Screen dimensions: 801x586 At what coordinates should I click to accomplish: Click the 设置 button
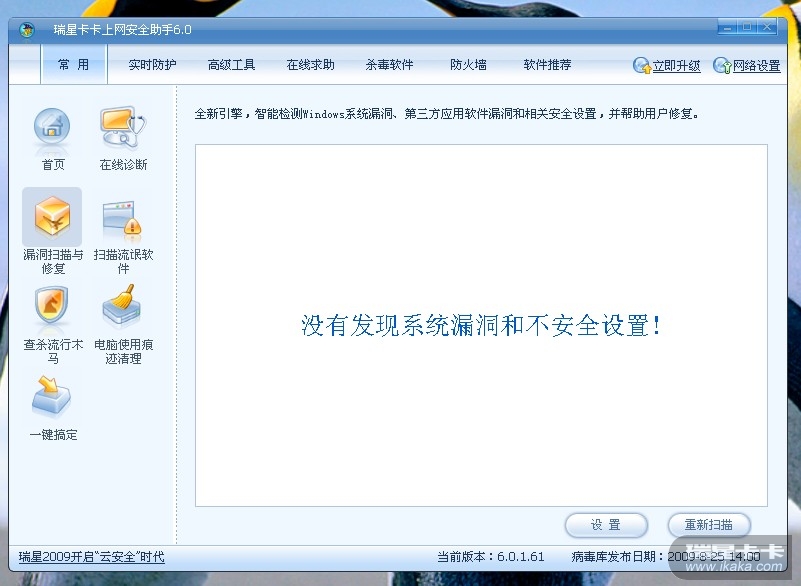(x=606, y=525)
